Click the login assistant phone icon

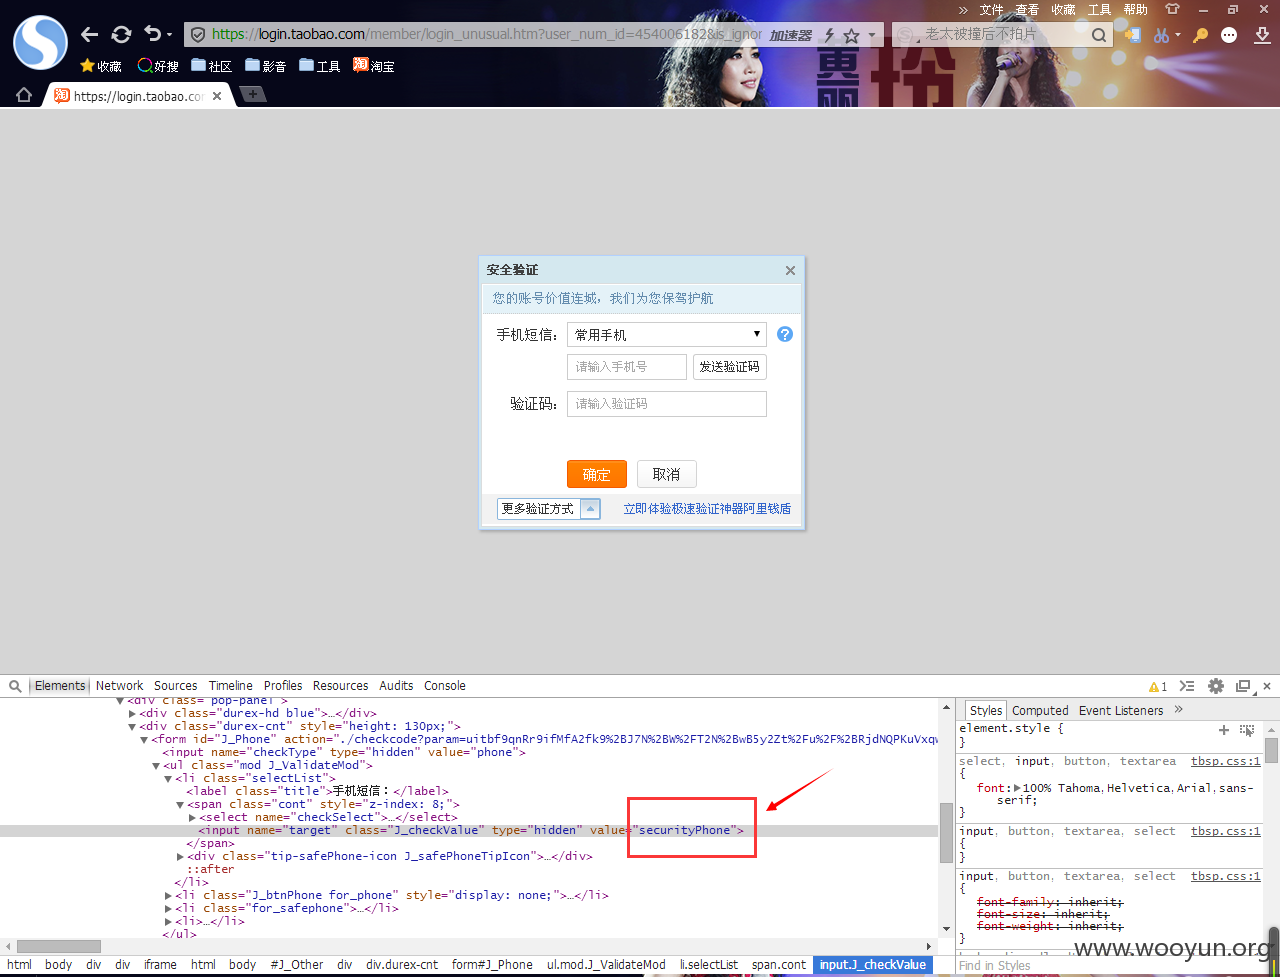coord(1132,35)
